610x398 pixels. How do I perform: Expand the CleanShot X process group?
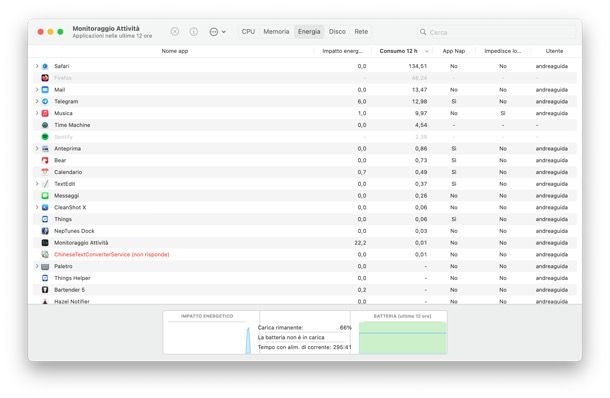37,207
